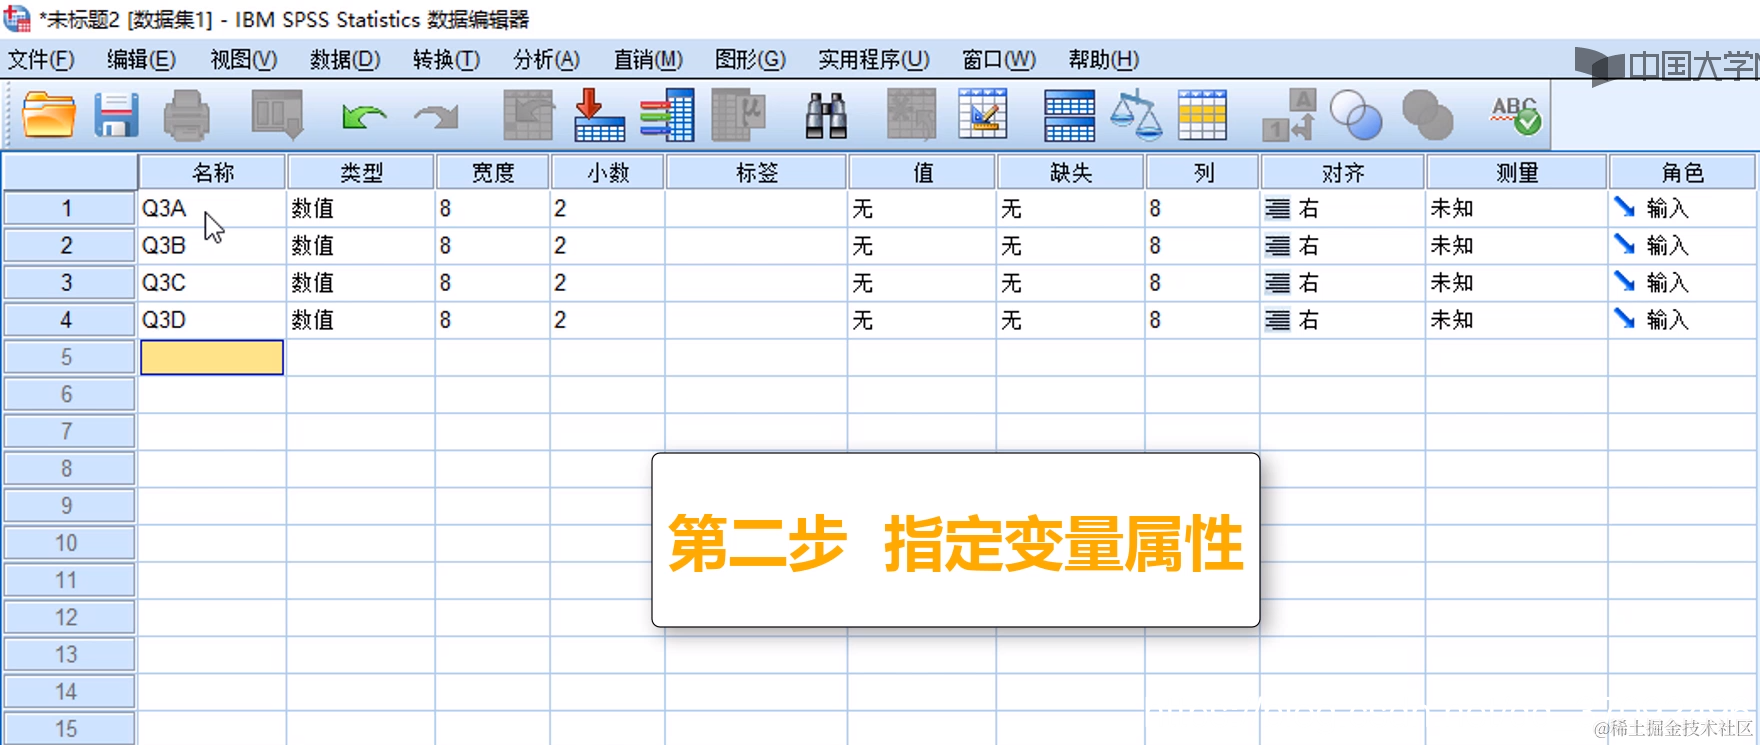Click the Insert cases icon

point(911,115)
